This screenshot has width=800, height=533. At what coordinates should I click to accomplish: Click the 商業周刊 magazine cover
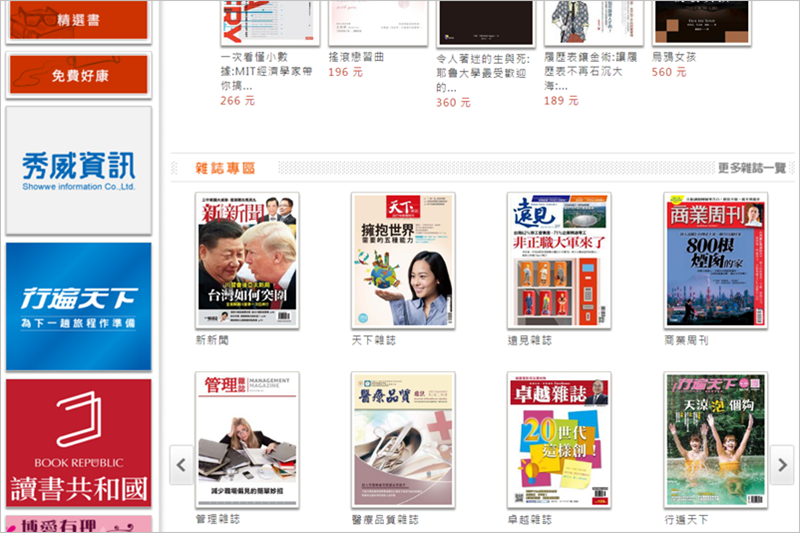[715, 260]
